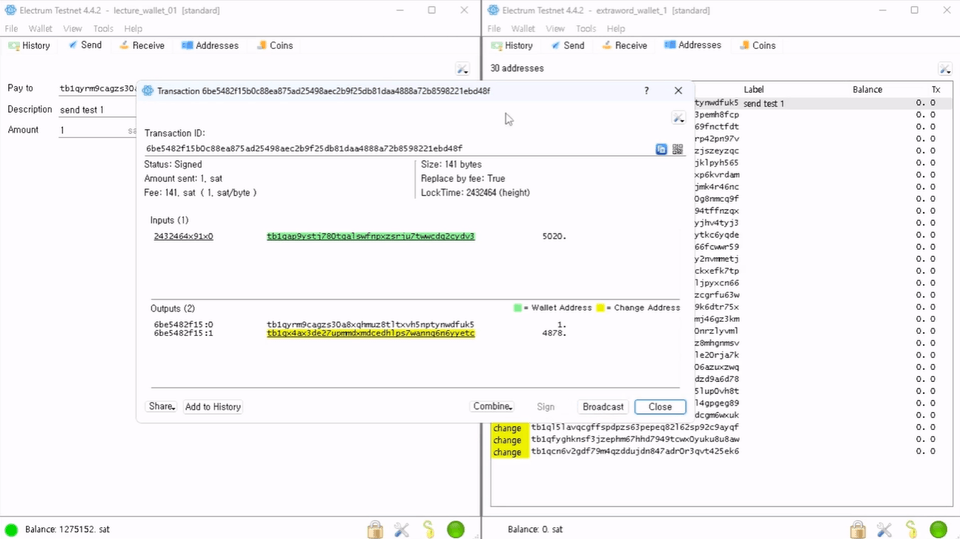This screenshot has height=539, width=960.
Task: Click the seed icon in lecture_wallet_01 status bar
Action: (429, 529)
